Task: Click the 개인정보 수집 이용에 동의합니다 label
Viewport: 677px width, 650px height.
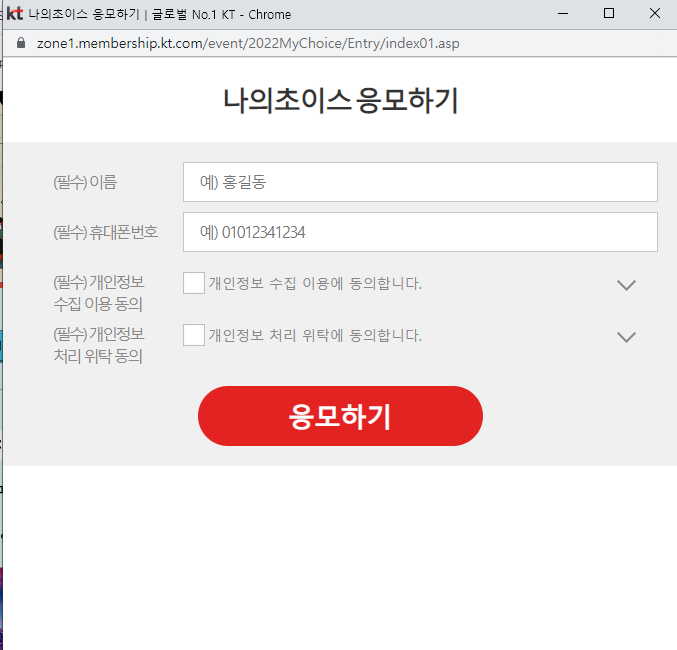Action: tap(315, 284)
